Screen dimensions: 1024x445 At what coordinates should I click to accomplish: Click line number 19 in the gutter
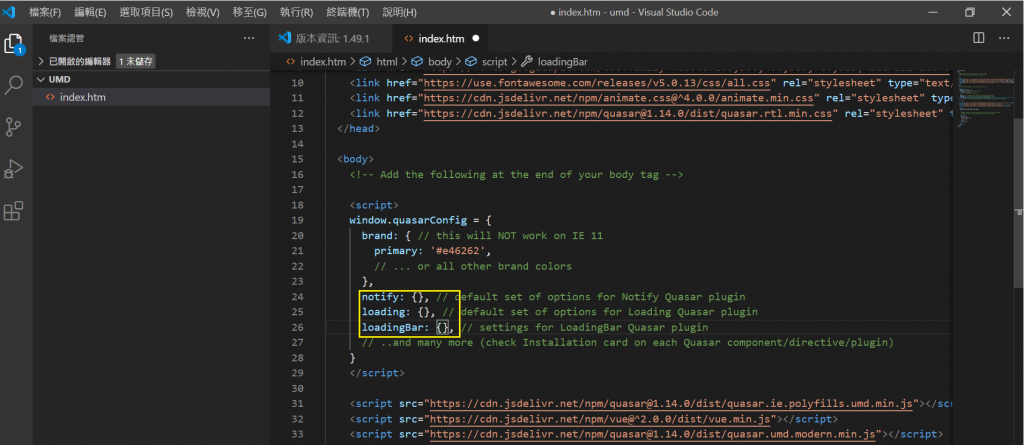tap(297, 220)
